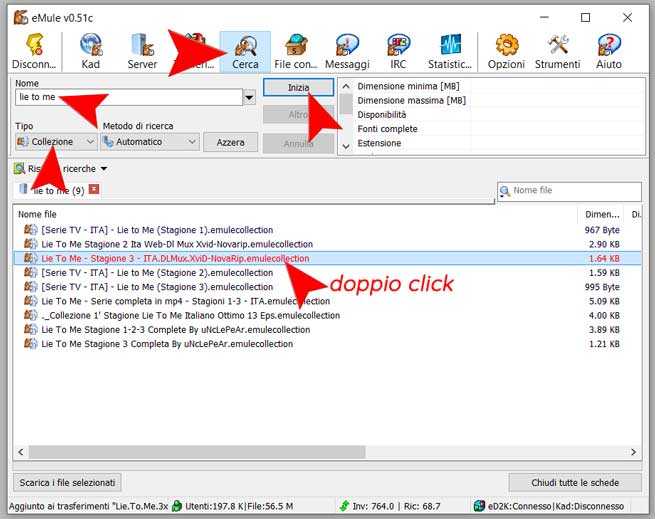Screen dimensions: 655x519
Task: Open the Server list panel
Action: point(142,51)
